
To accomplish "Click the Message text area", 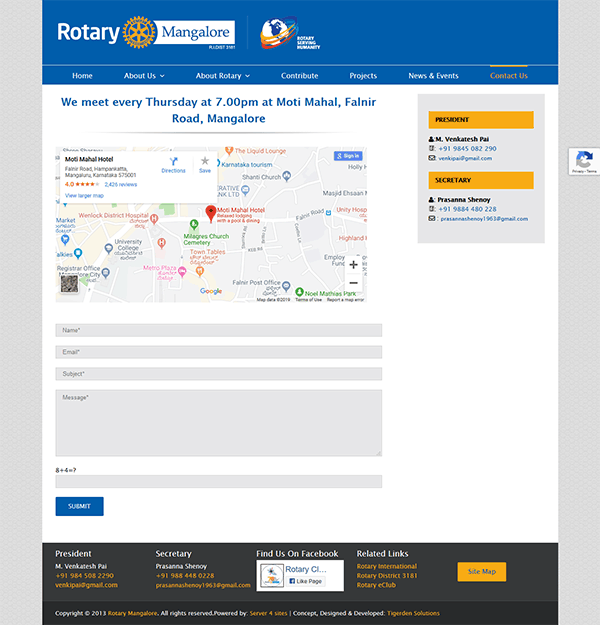I will point(218,423).
